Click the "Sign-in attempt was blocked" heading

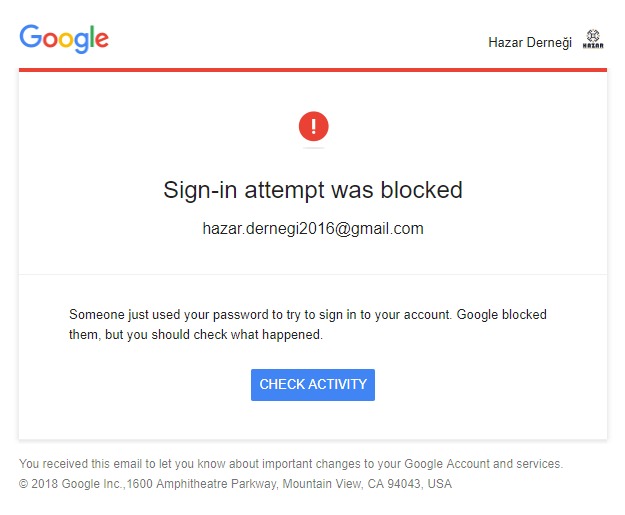(x=313, y=190)
